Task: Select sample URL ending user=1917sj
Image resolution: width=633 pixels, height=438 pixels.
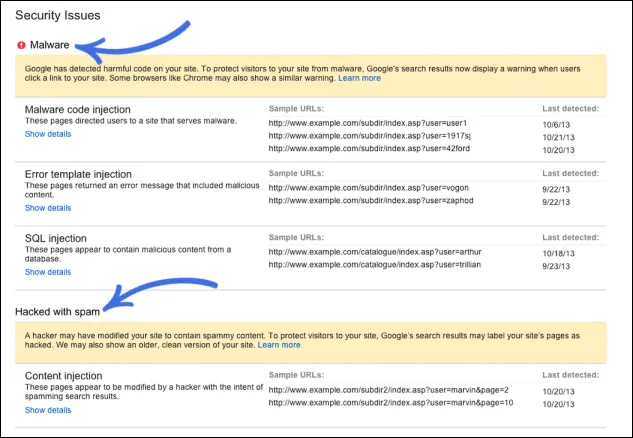Action: (x=370, y=136)
